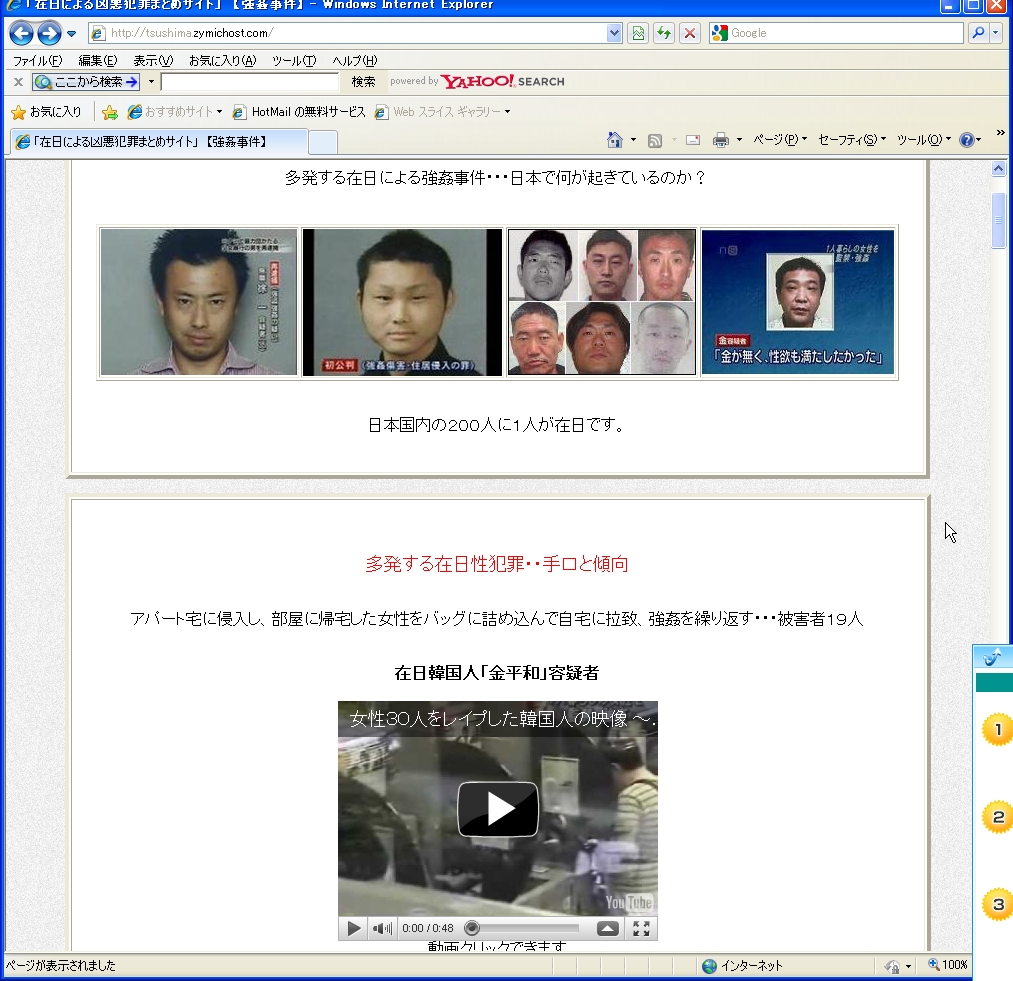1013x981 pixels.
Task: Click the Forward navigation arrow button
Action: pos(49,34)
